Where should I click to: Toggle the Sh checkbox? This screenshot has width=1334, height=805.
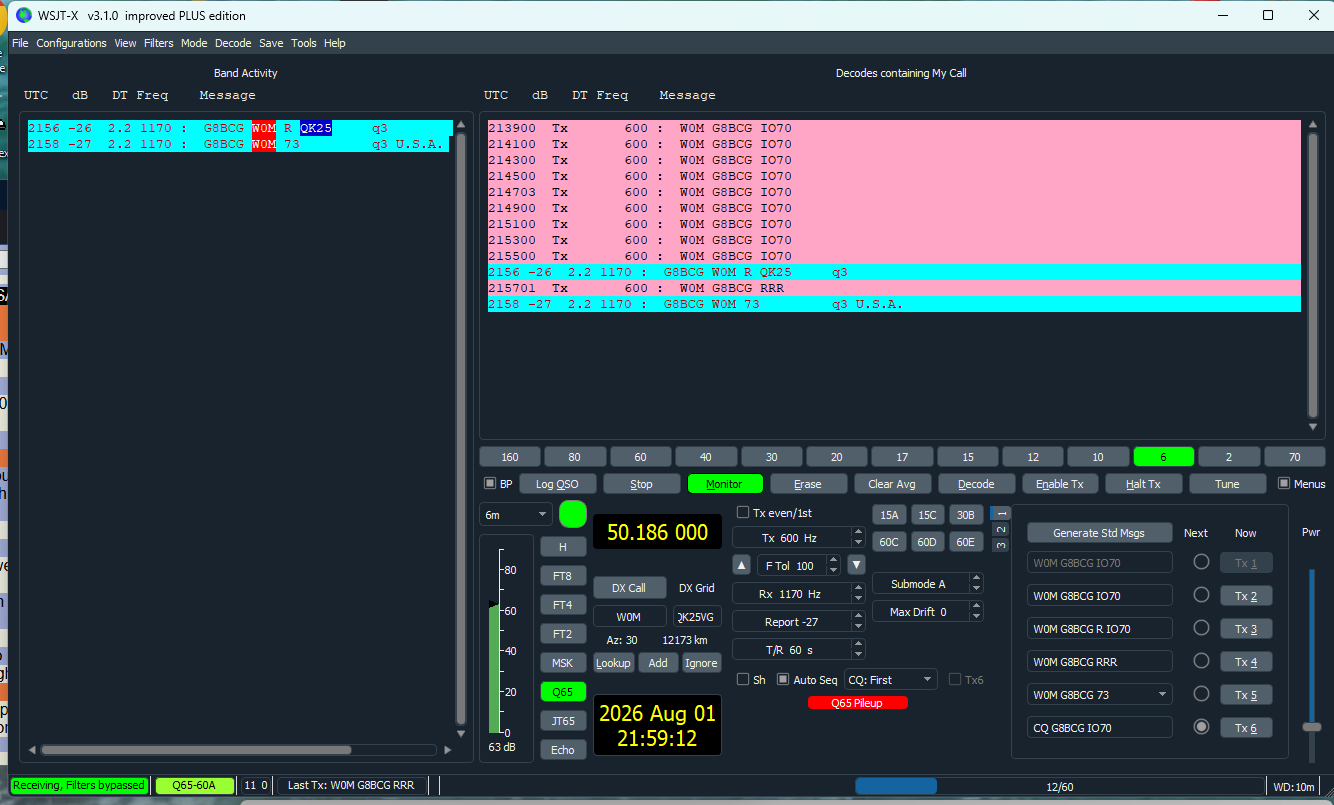tap(743, 679)
